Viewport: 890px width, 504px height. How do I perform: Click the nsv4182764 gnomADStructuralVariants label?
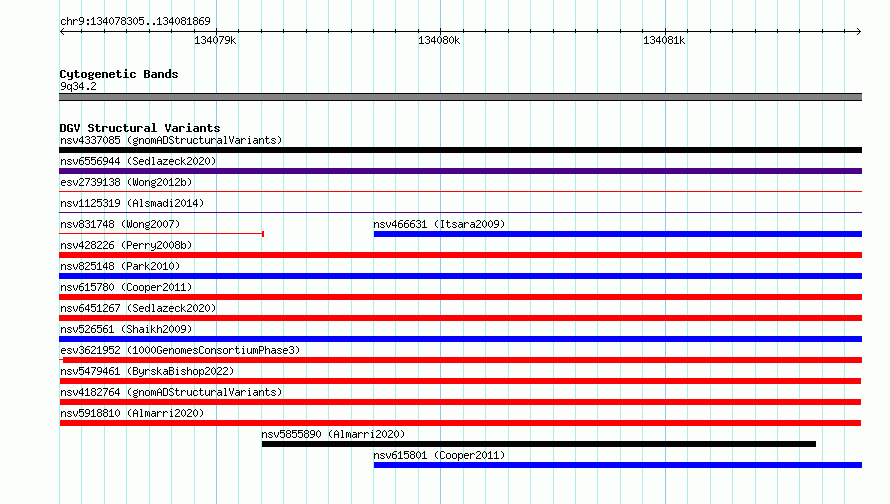point(171,392)
